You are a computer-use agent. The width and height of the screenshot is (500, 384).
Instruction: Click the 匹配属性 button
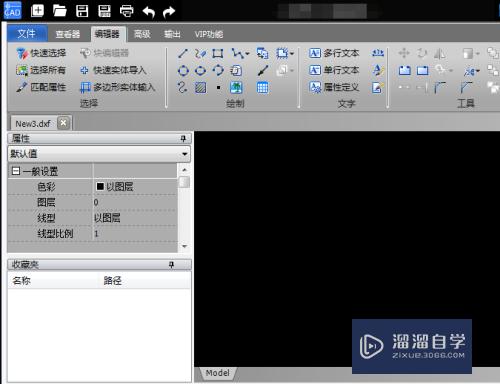42,87
